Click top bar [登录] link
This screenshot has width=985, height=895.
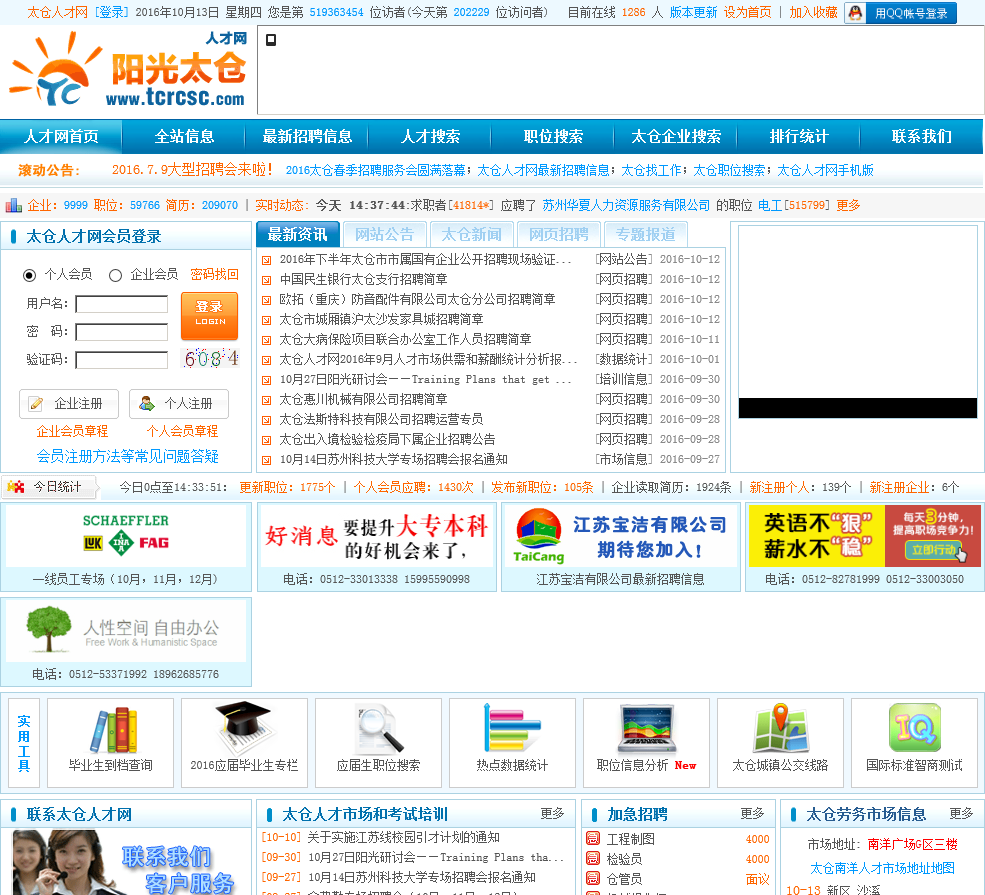111,13
